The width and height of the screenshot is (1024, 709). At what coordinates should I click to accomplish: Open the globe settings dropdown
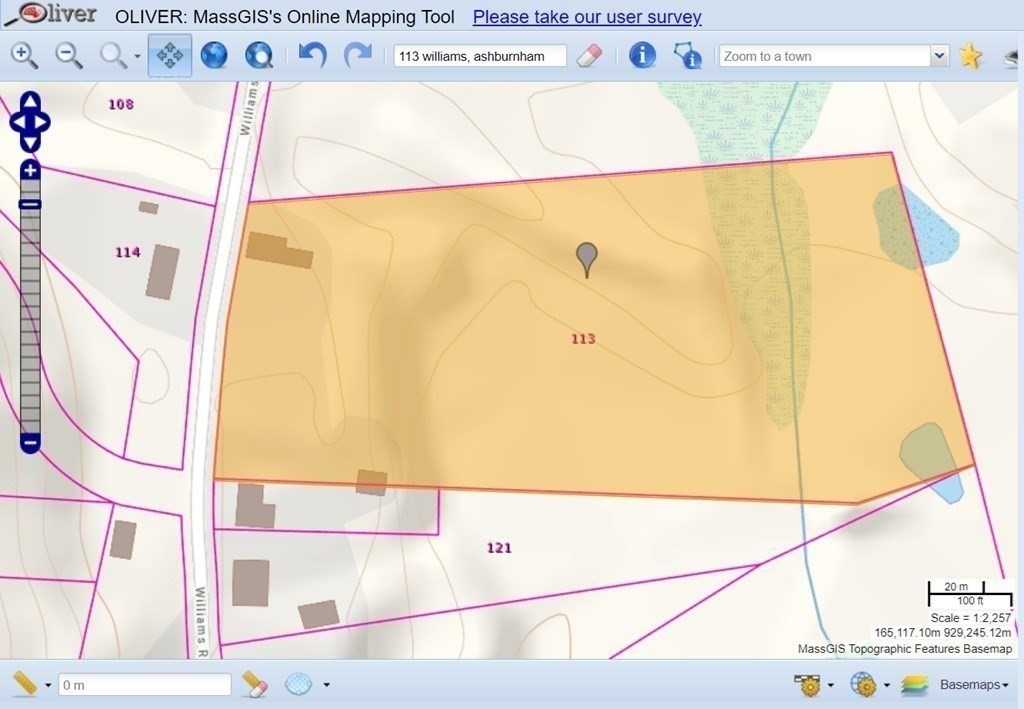click(887, 685)
